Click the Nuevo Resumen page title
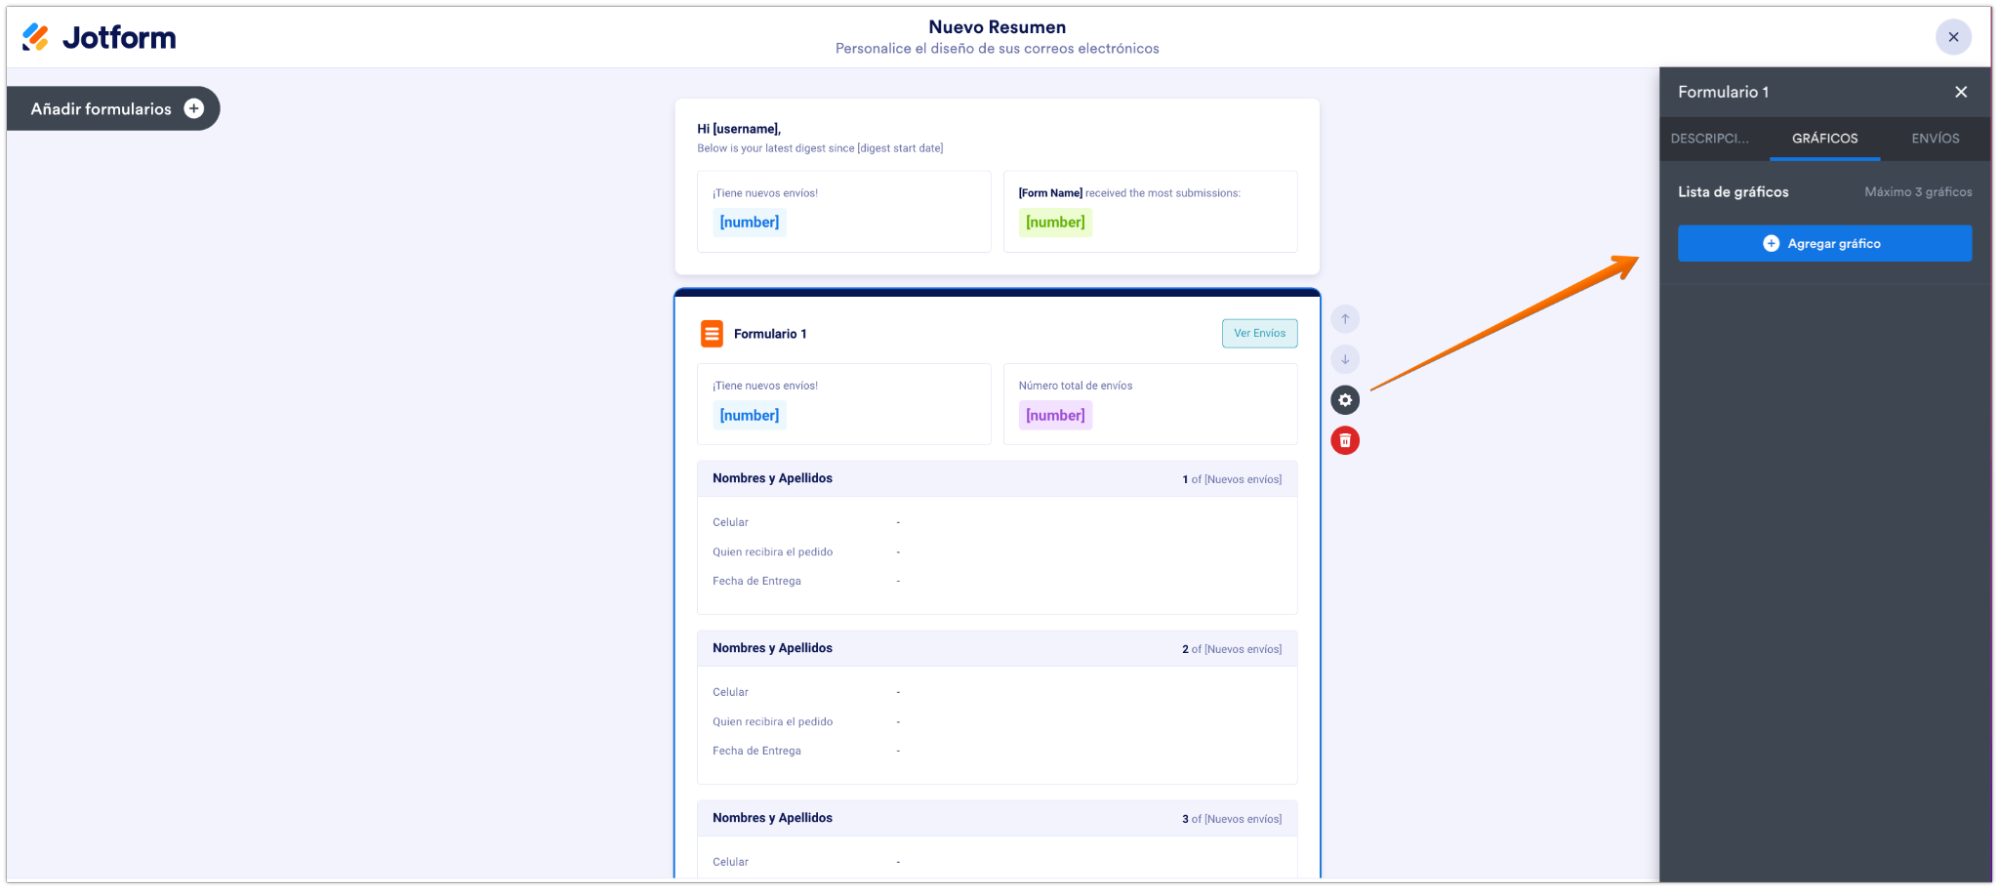This screenshot has height=890, width=1999. click(x=997, y=27)
